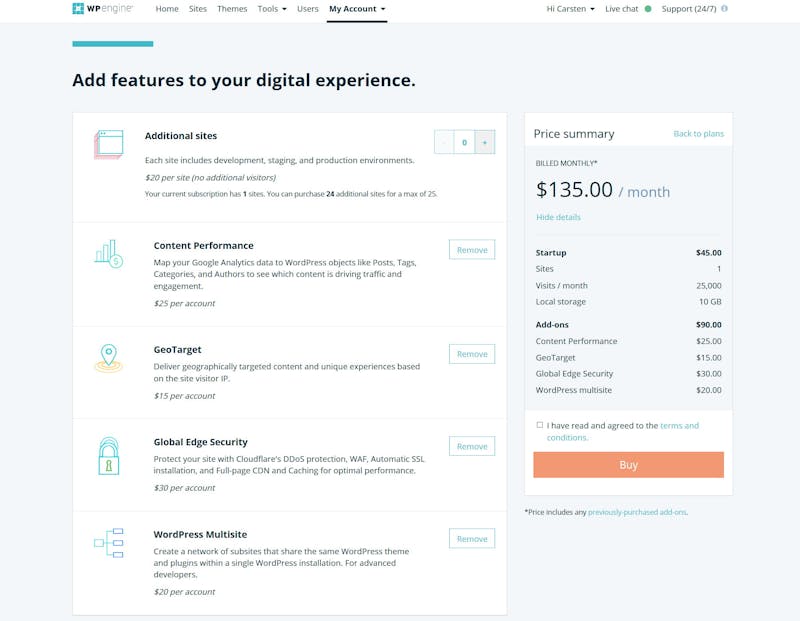The height and width of the screenshot is (621, 800).
Task: Open the Tools dropdown menu
Action: click(x=272, y=9)
